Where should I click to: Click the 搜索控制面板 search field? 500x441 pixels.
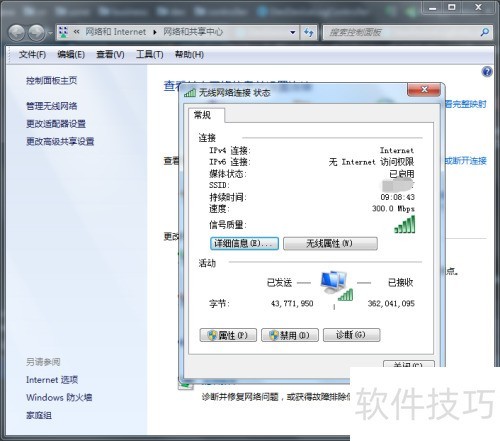tap(402, 32)
